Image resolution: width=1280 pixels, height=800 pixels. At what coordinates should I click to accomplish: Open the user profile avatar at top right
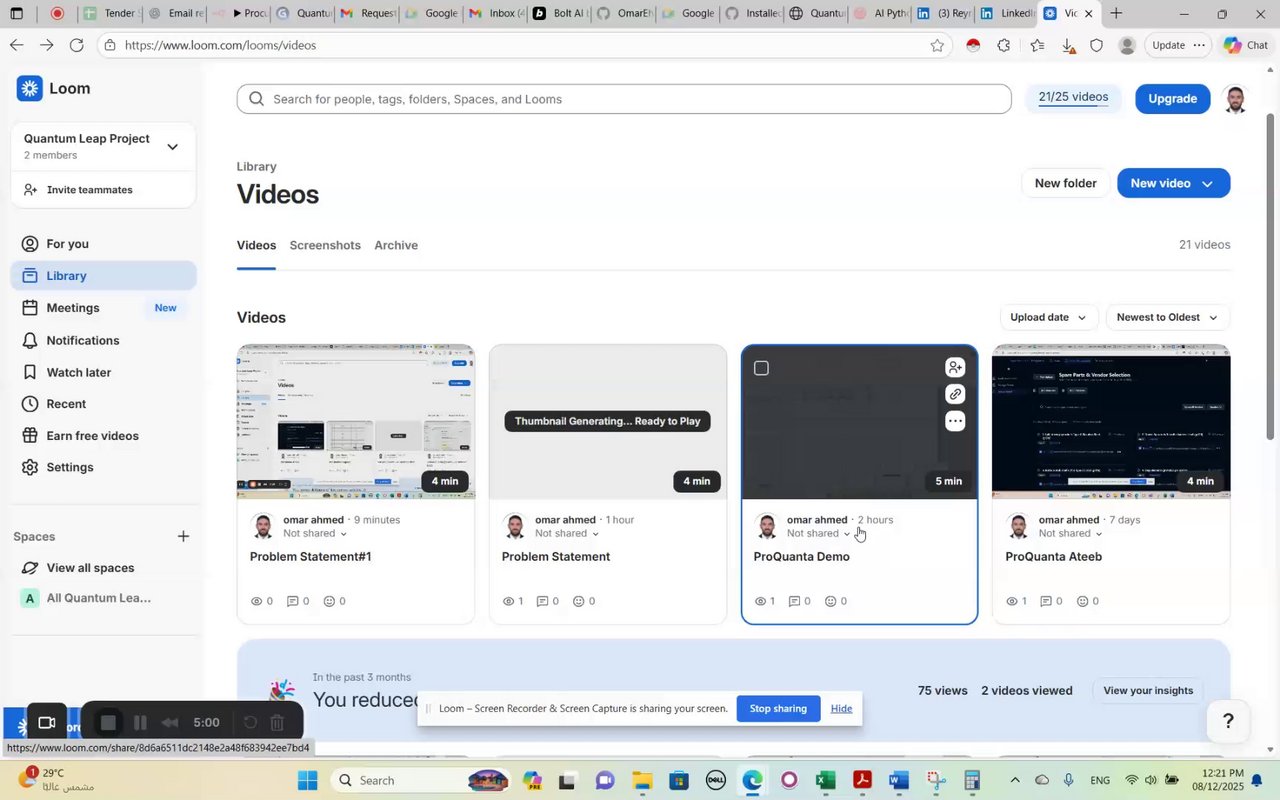click(1235, 99)
